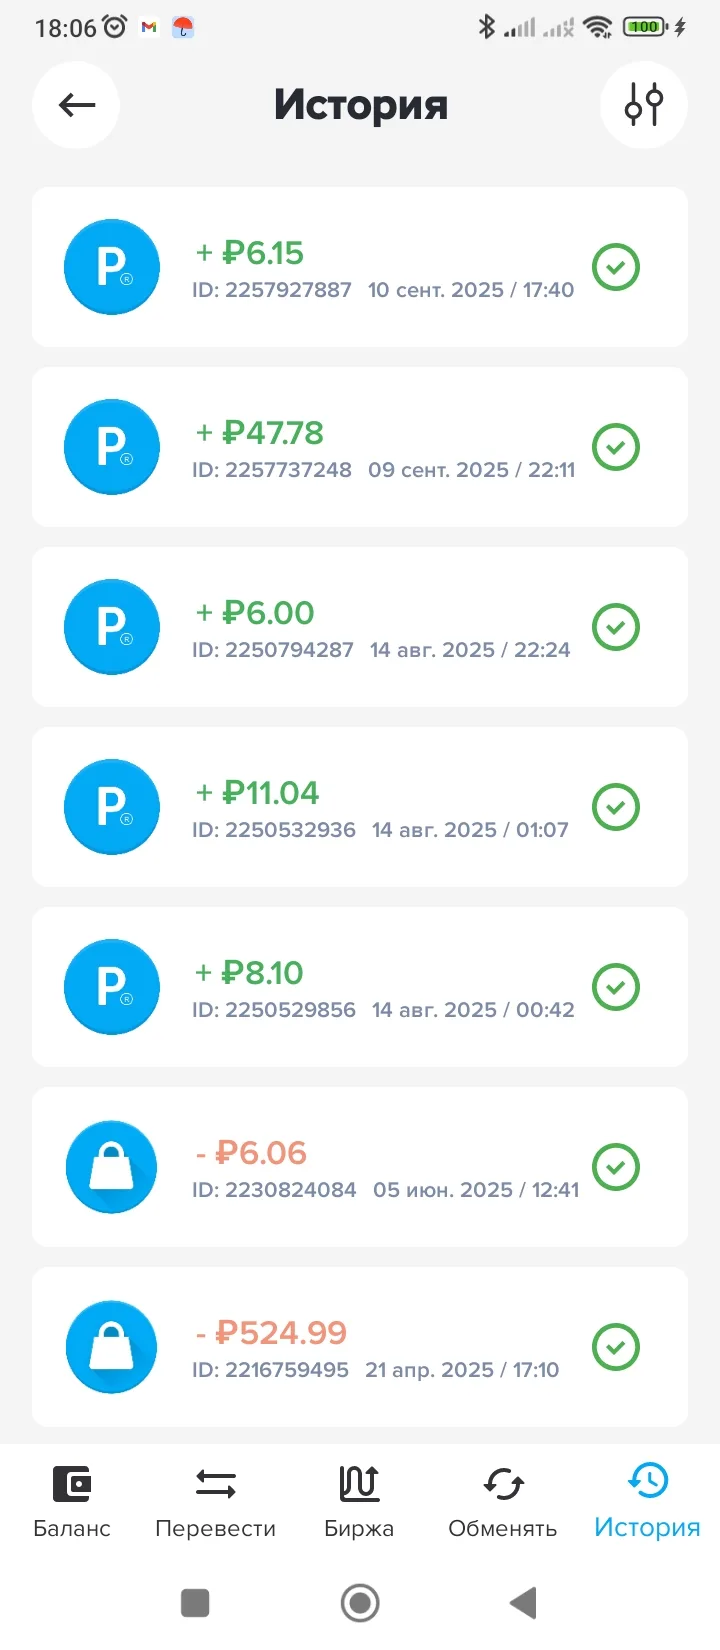Tap the Payeer icon for +₽47.78 transaction
Image resolution: width=720 pixels, height=1650 pixels.
tap(112, 447)
